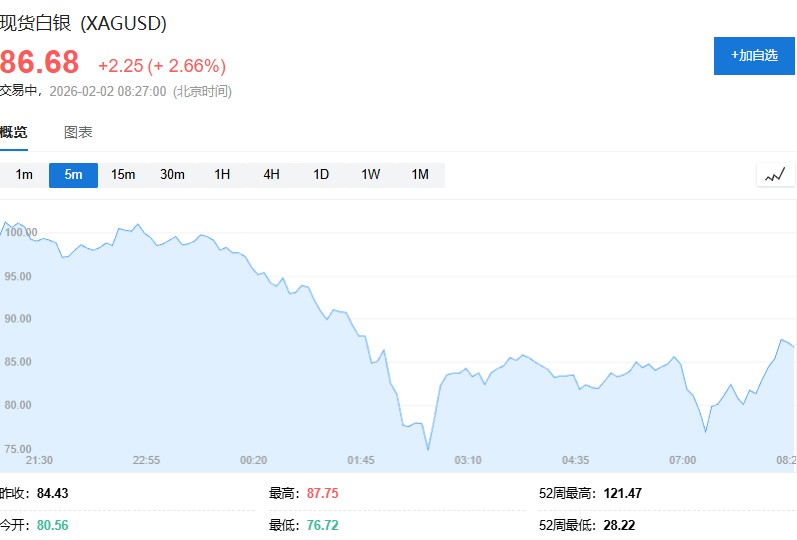The image size is (797, 540).
Task: Add XAGUSD to watchlist with +加自选
Action: (x=754, y=56)
